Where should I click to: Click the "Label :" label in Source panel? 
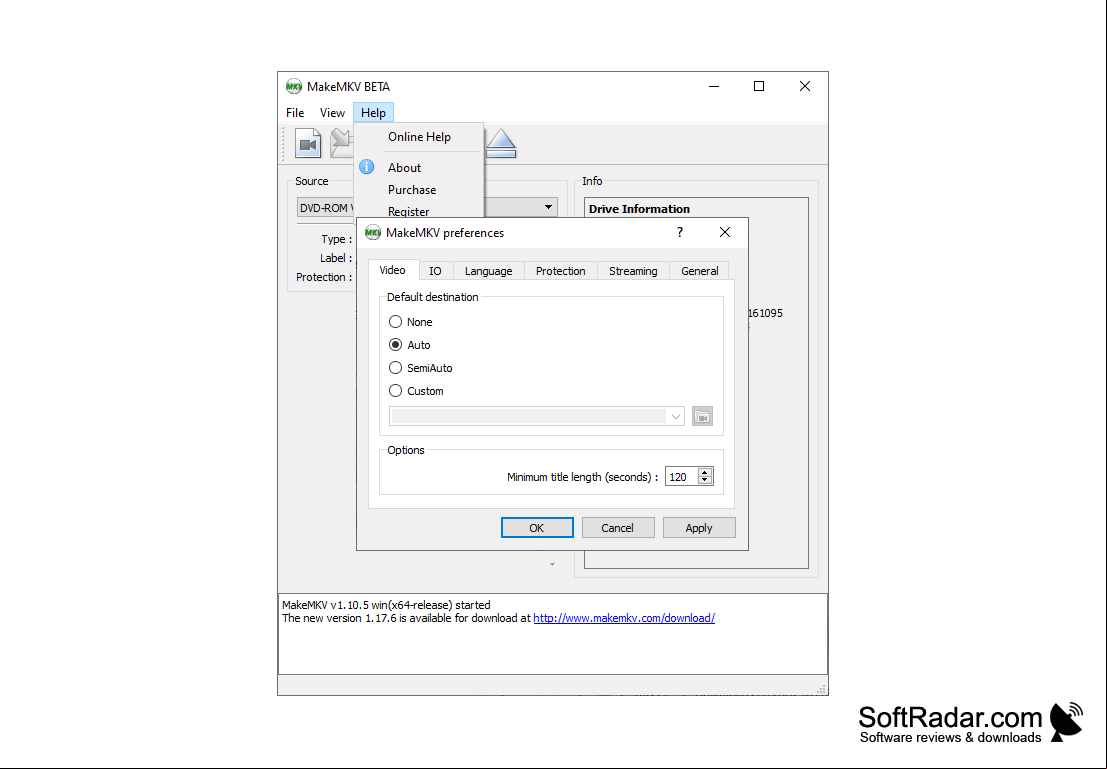[x=336, y=258]
